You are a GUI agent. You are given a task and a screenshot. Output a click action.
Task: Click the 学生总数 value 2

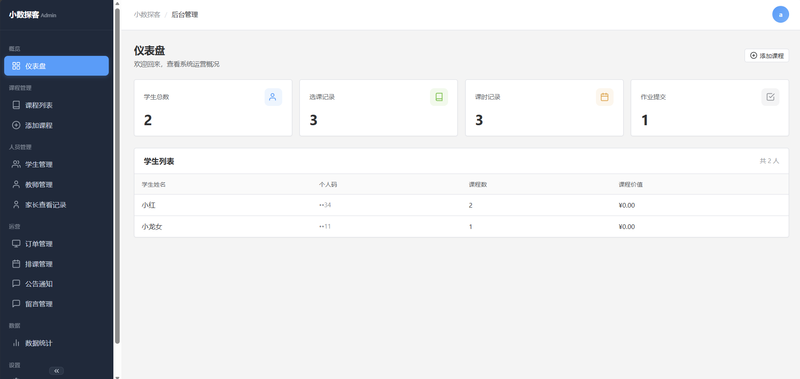(x=148, y=120)
